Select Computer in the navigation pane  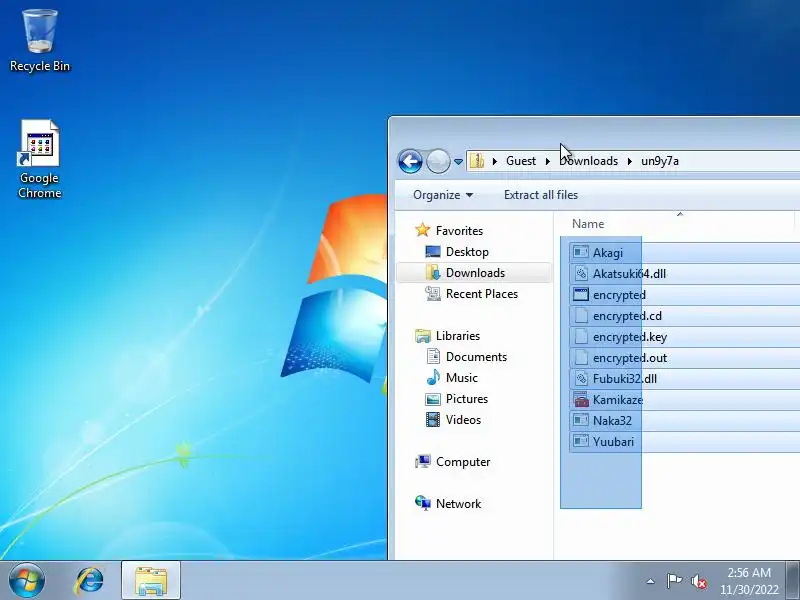463,462
